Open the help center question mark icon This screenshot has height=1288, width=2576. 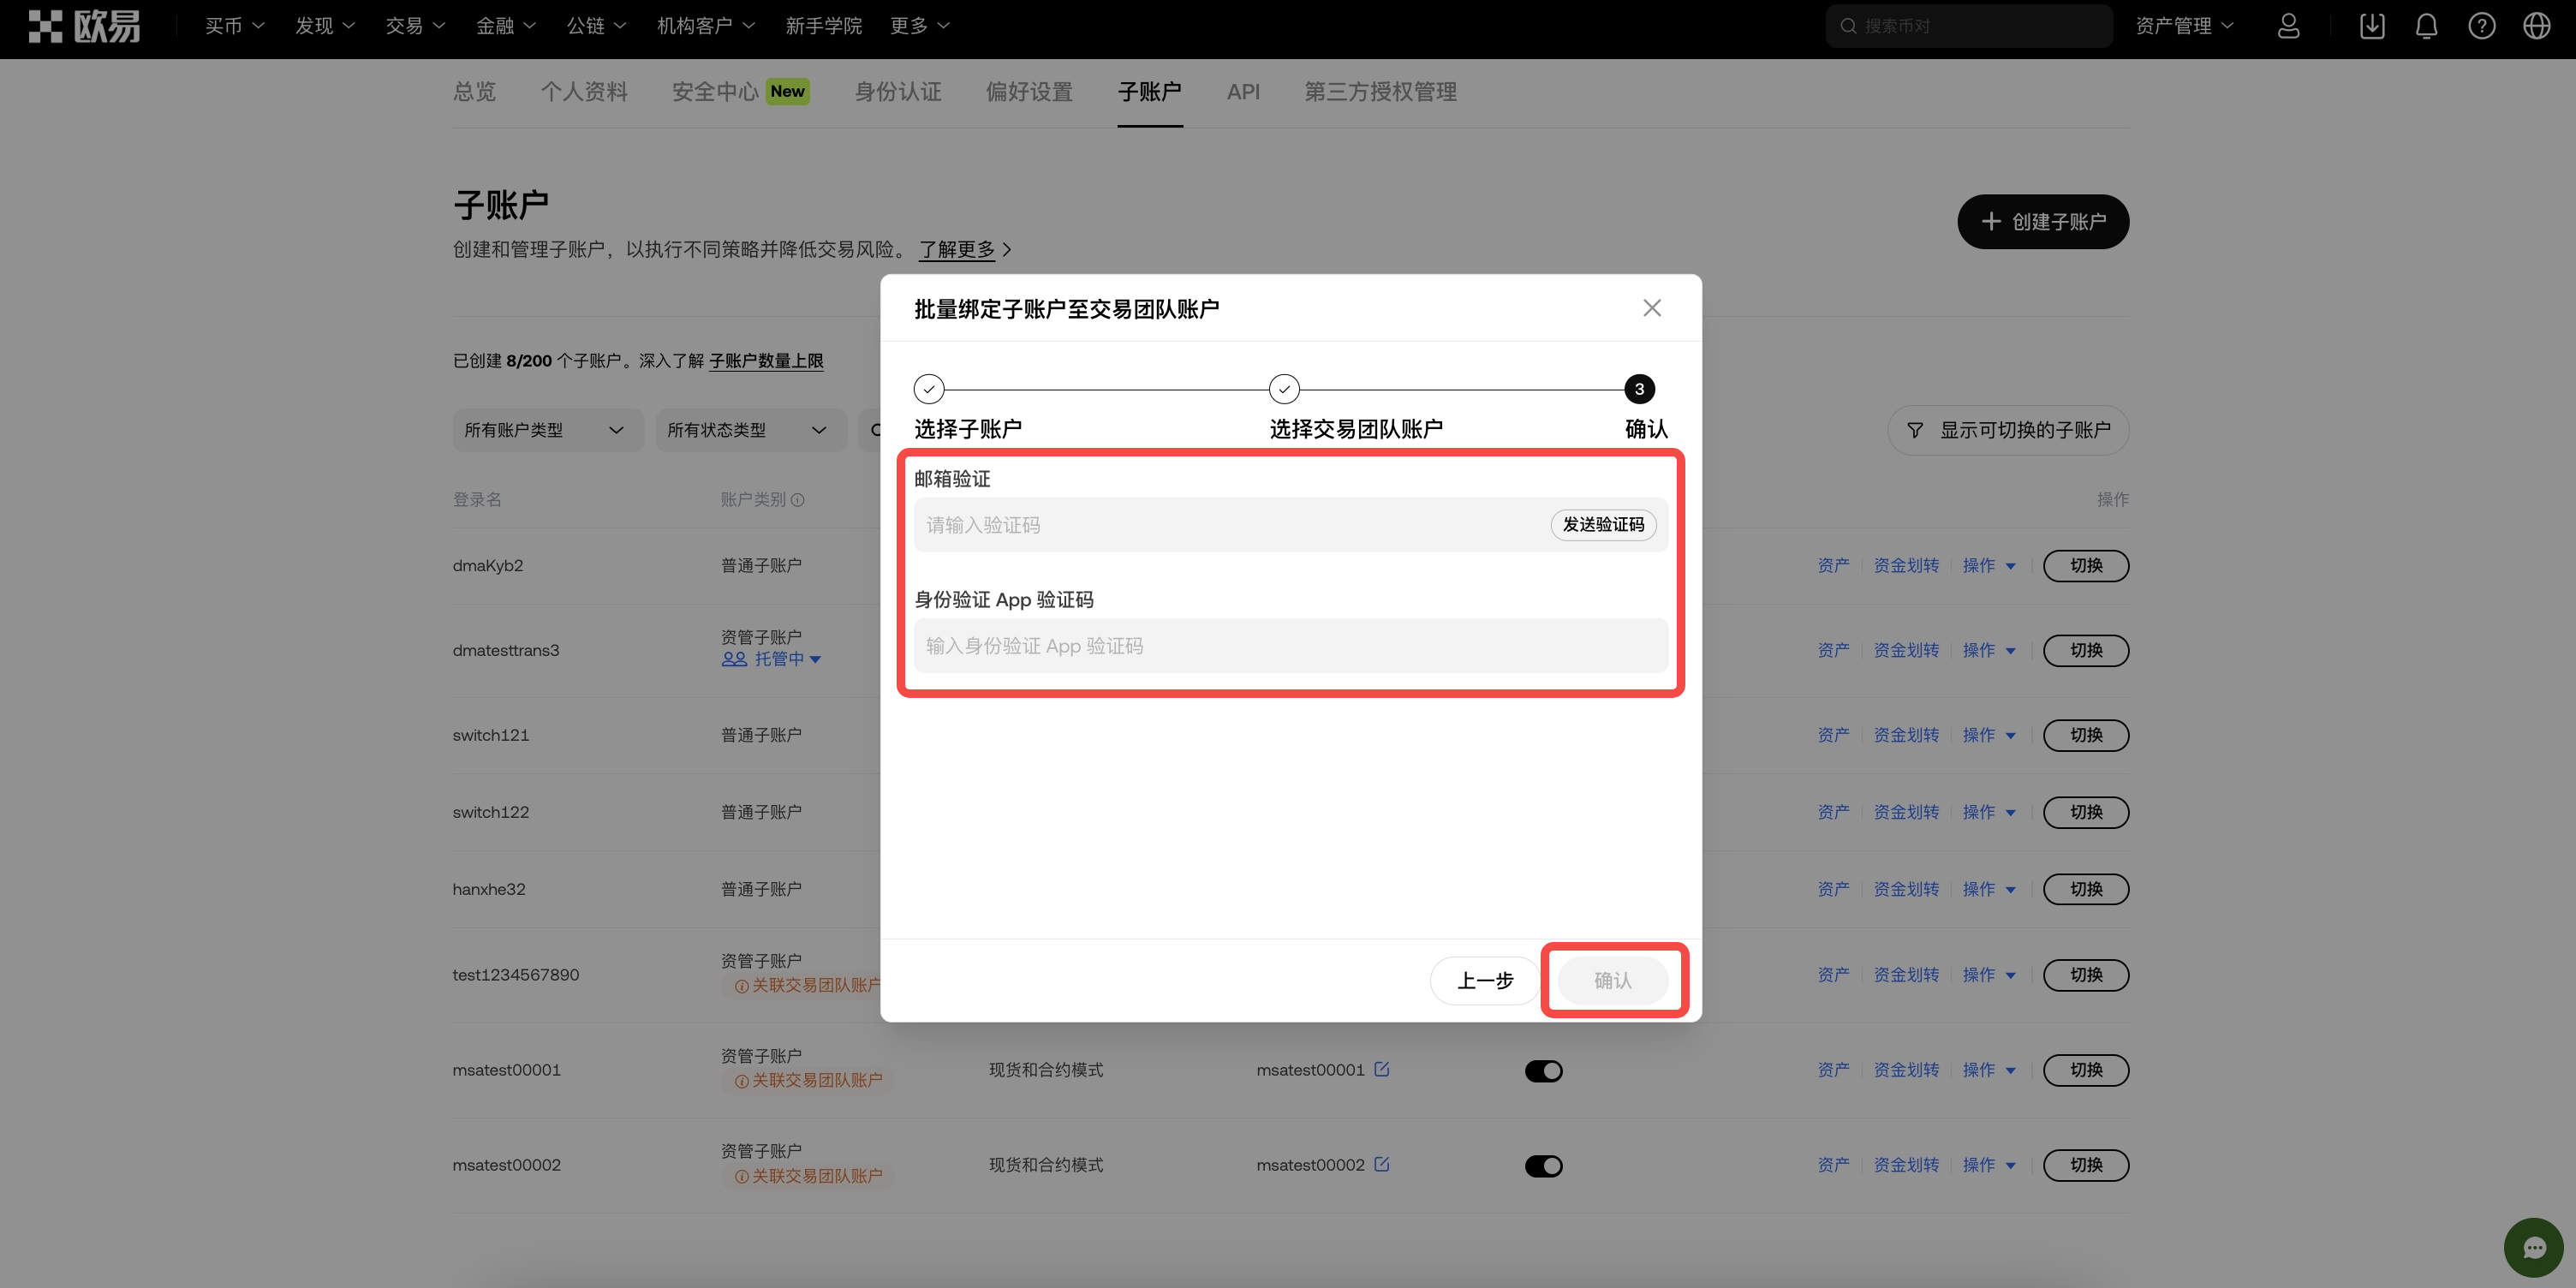tap(2482, 25)
